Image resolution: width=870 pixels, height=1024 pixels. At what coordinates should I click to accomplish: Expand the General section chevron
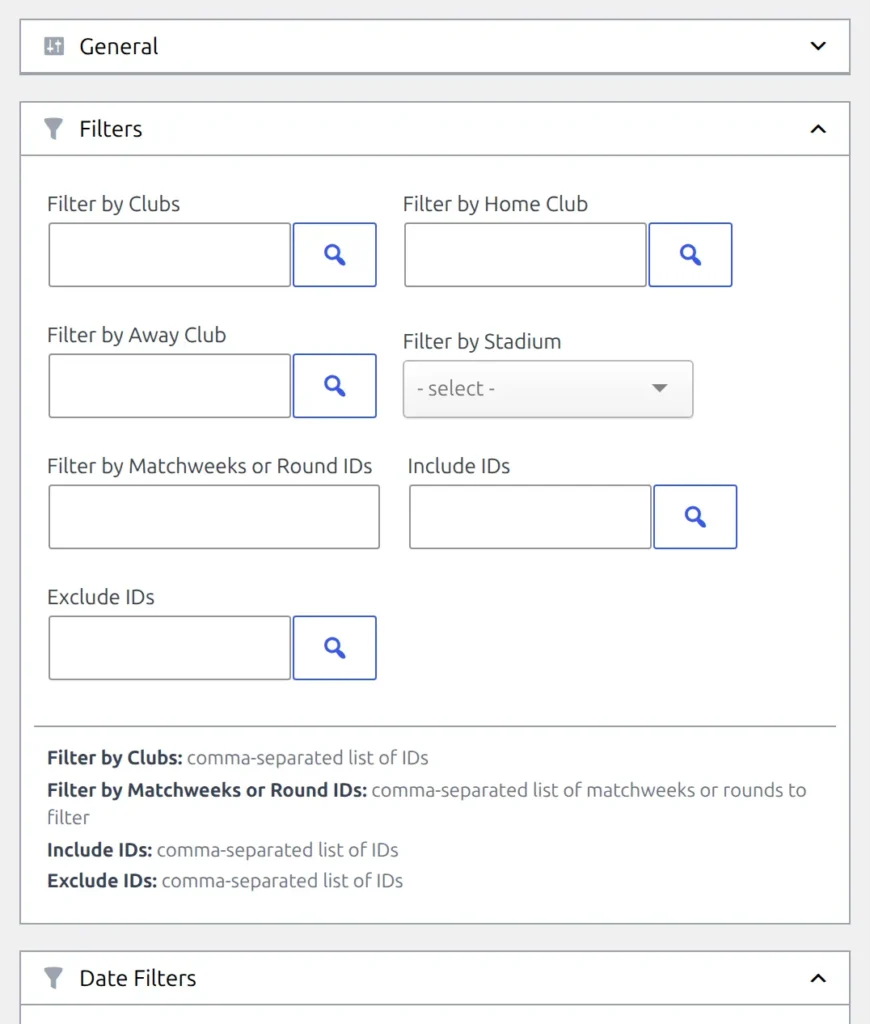[x=818, y=46]
